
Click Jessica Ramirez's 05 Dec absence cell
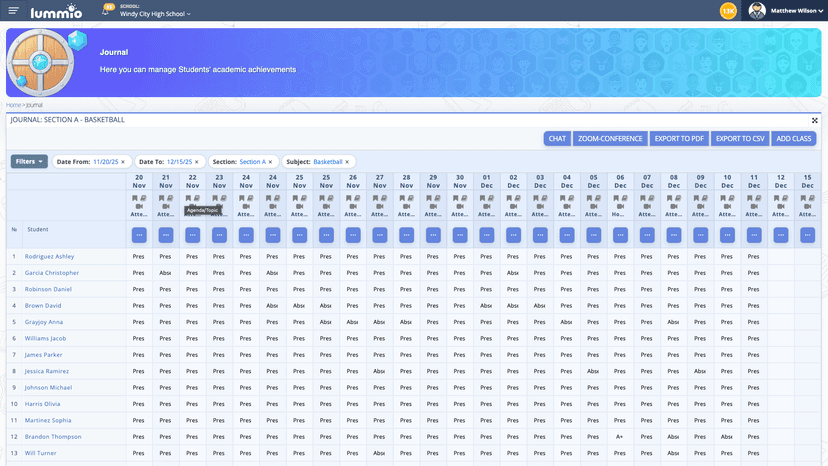pyautogui.click(x=593, y=371)
